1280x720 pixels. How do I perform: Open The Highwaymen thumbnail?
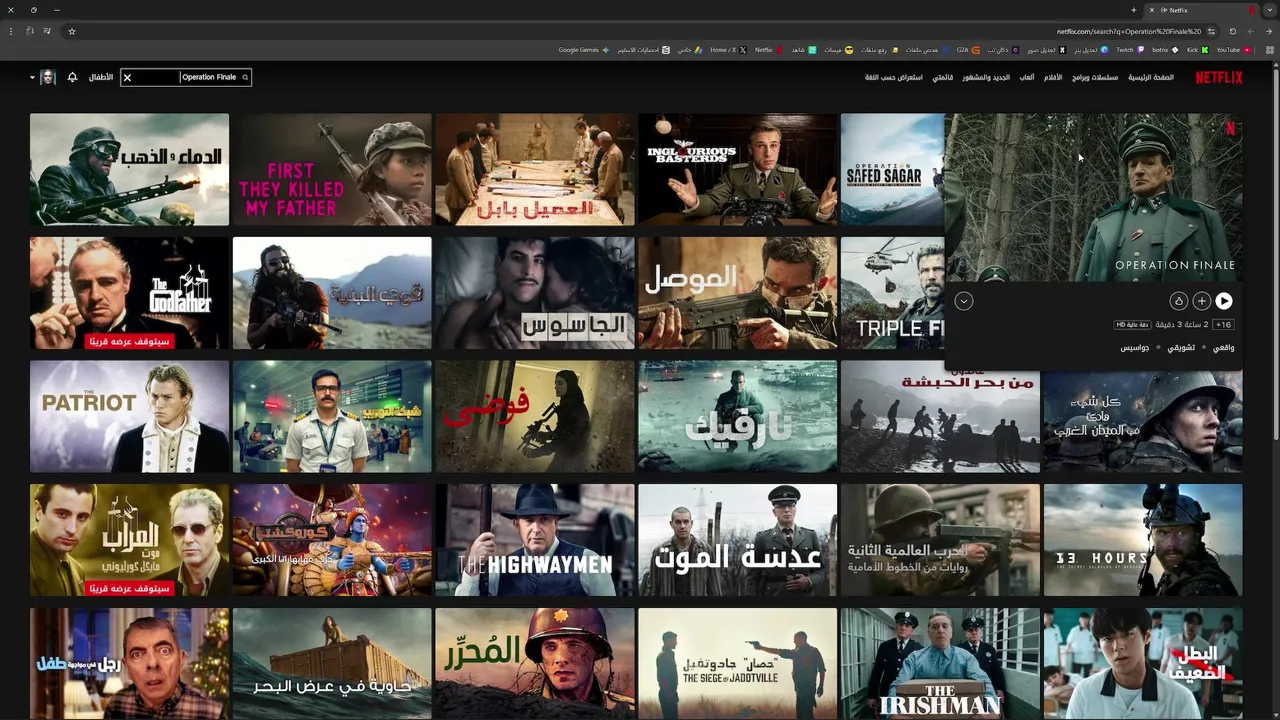[535, 540]
